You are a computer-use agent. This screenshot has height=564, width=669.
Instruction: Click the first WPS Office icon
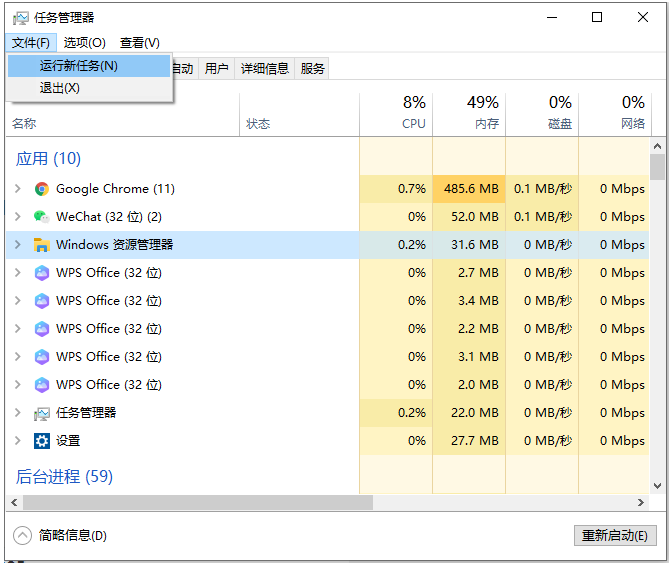(x=41, y=273)
